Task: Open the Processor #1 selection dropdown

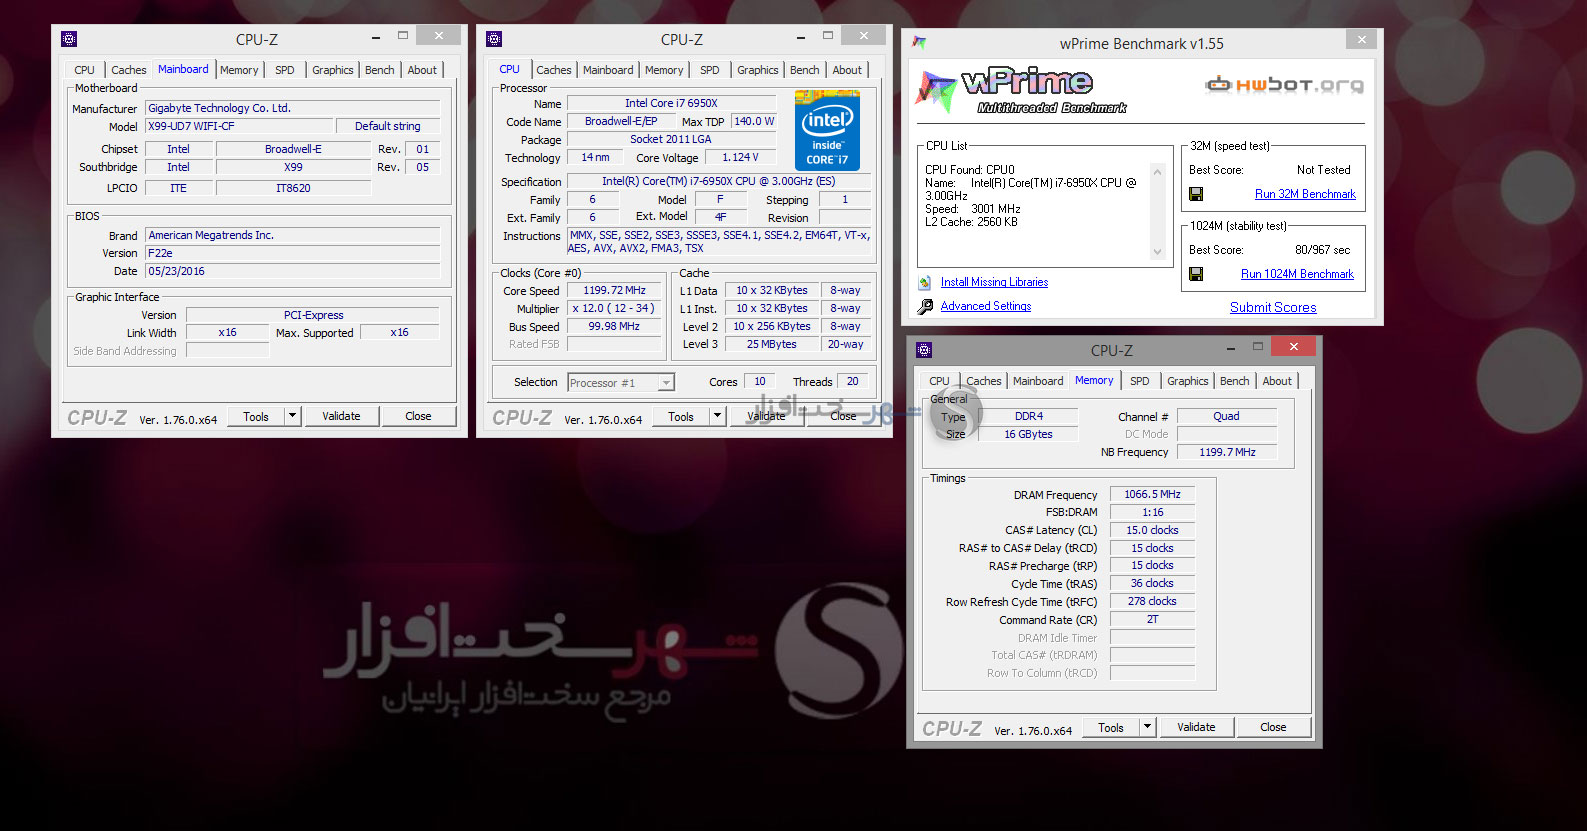Action: [666, 383]
